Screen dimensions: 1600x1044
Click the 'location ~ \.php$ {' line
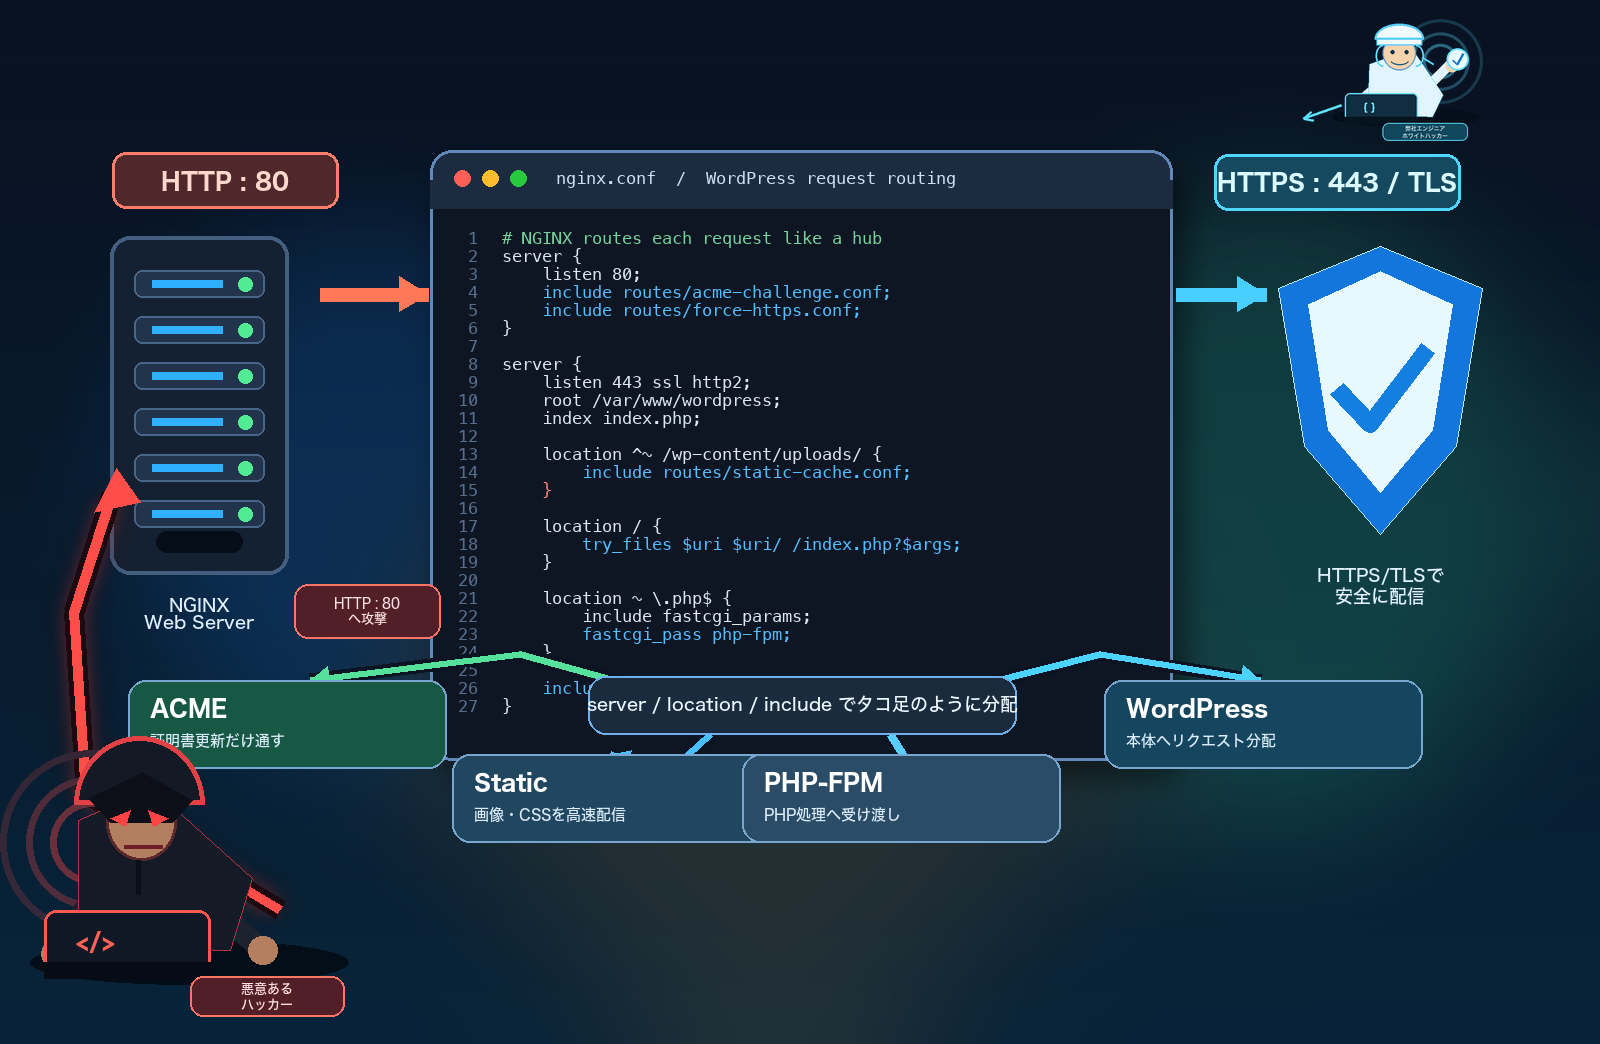point(637,598)
